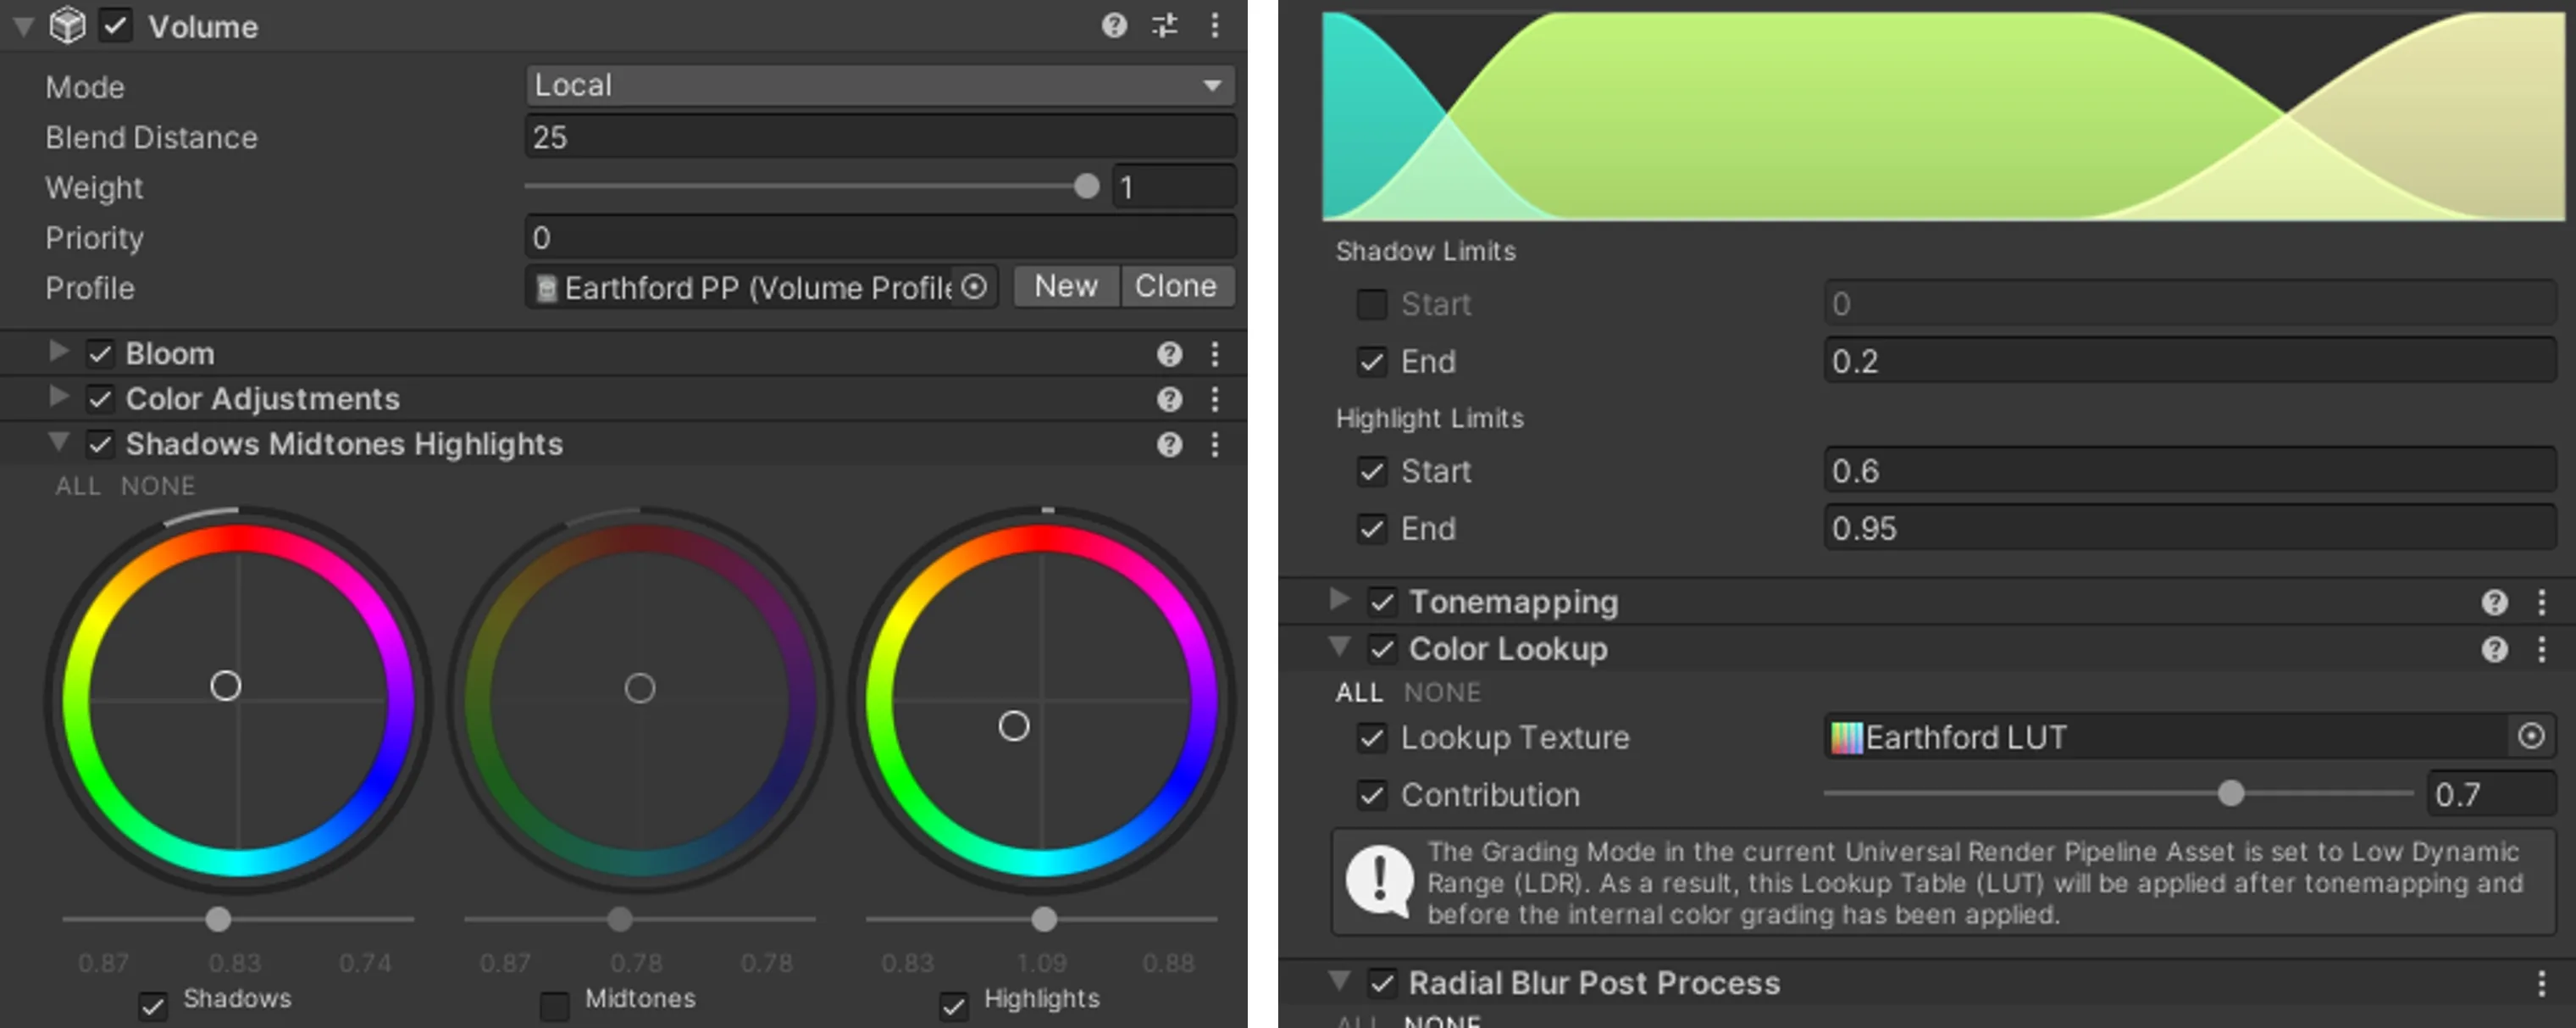Open Tonemapping help icon
The width and height of the screenshot is (2576, 1028).
(2494, 602)
